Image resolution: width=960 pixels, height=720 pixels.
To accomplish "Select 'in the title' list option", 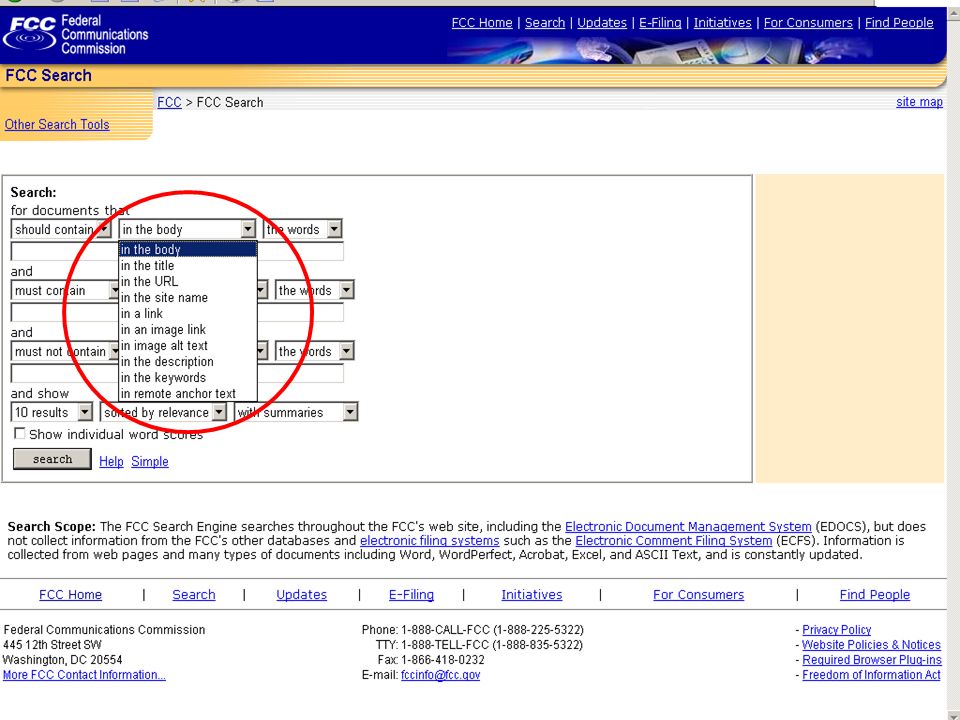I will click(x=187, y=265).
